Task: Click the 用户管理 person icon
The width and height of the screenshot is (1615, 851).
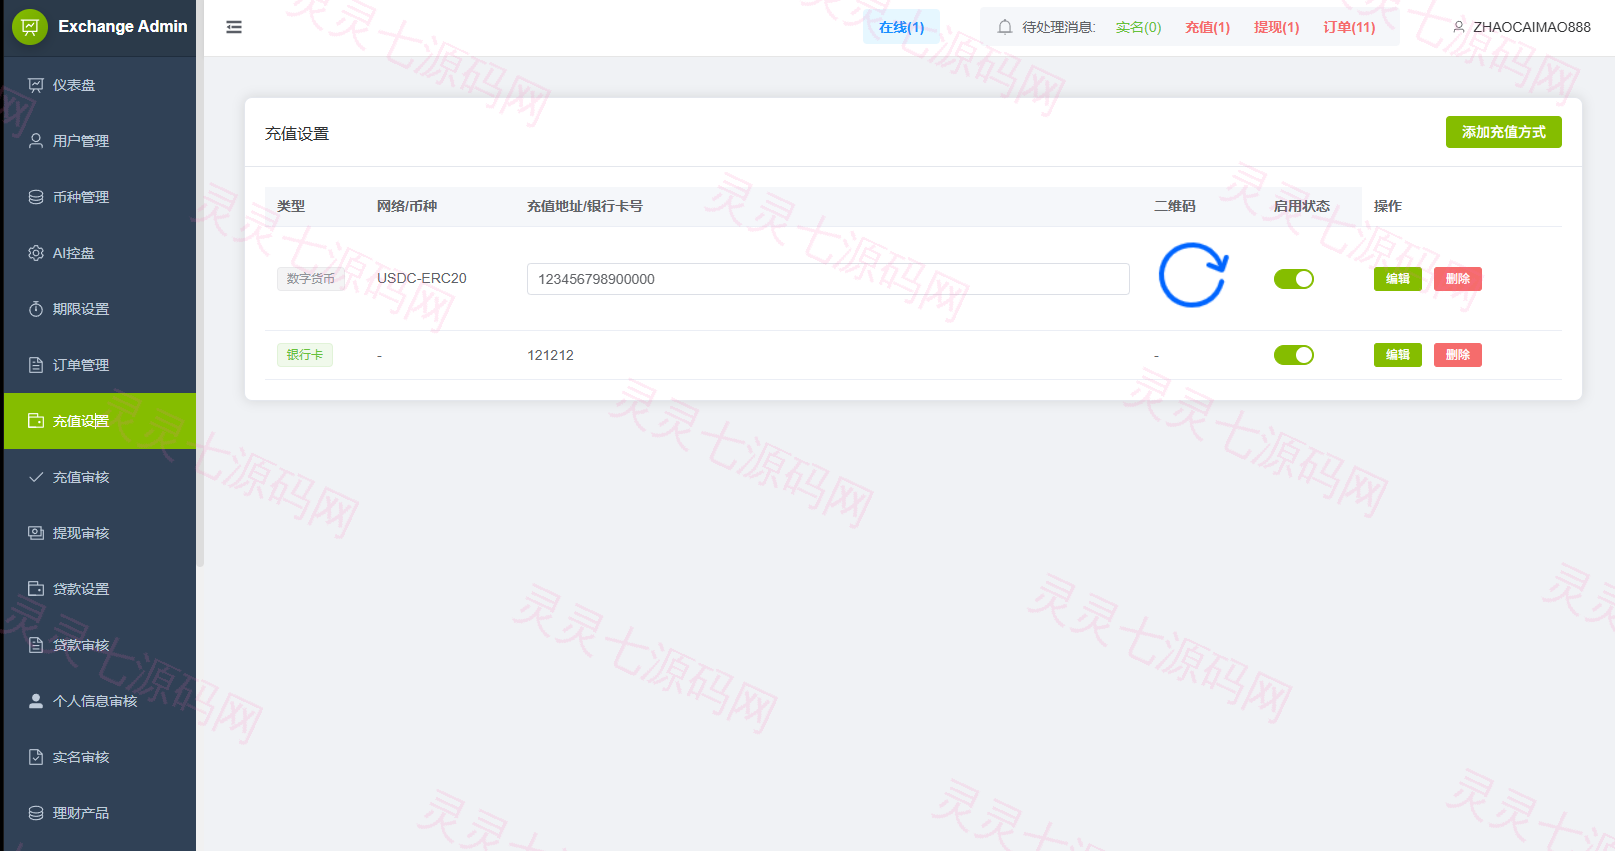Action: [x=36, y=141]
